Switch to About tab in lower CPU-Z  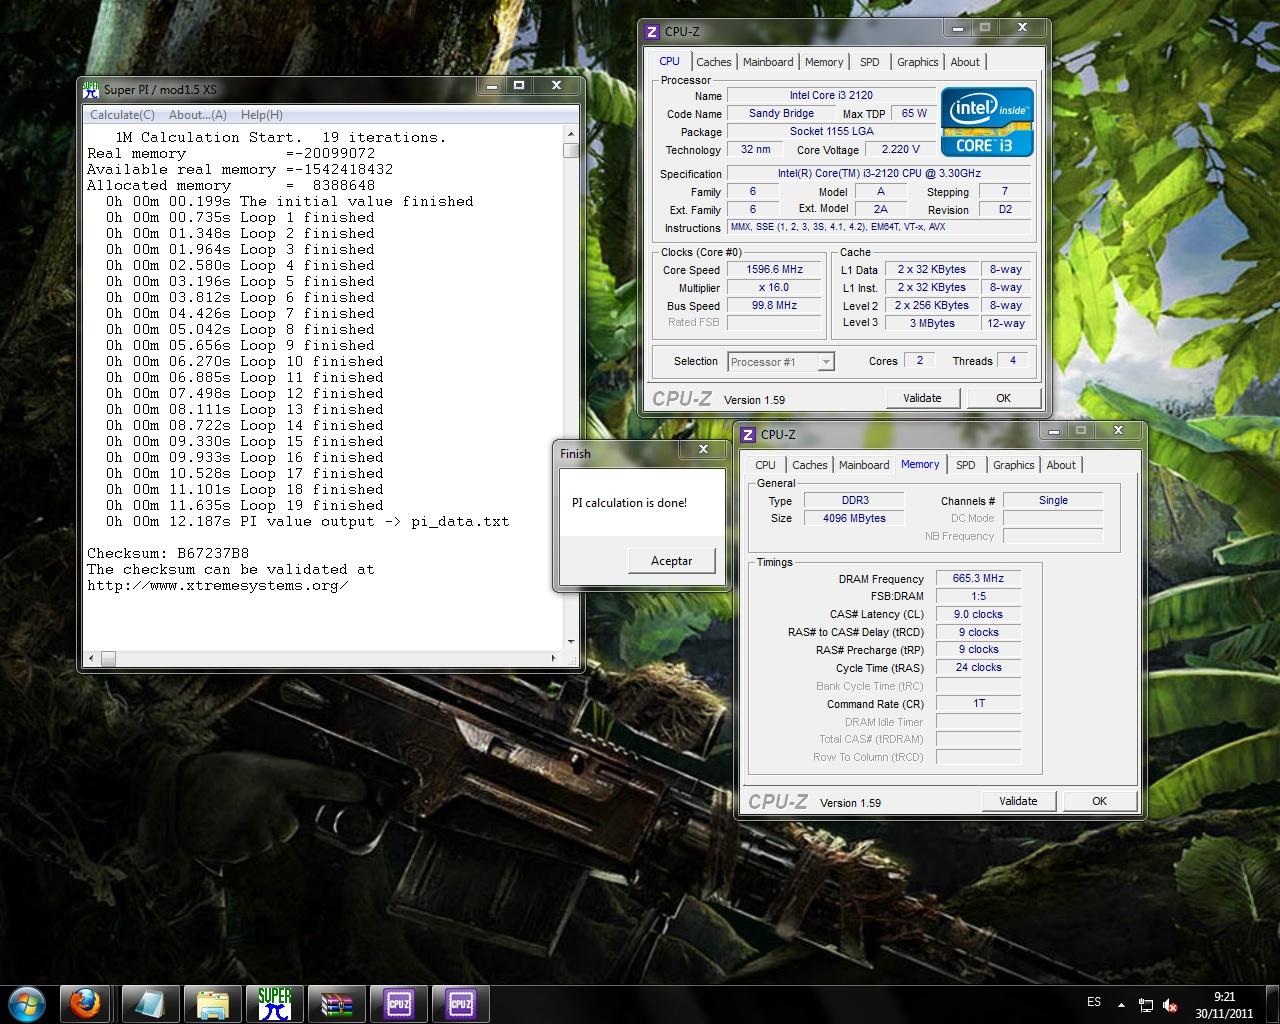[x=1061, y=465]
